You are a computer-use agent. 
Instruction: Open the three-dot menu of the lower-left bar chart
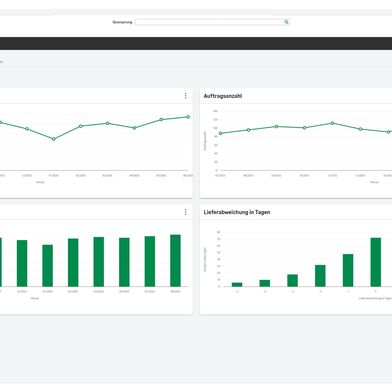186,212
